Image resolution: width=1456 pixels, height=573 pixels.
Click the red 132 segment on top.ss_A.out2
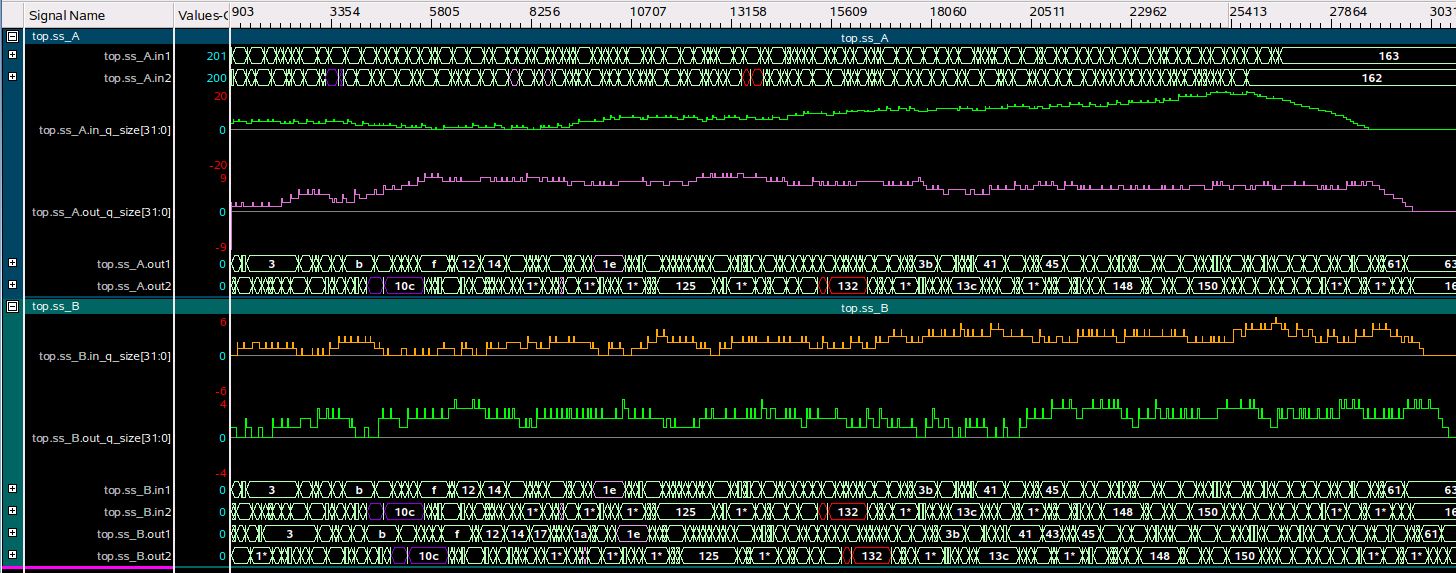(848, 286)
